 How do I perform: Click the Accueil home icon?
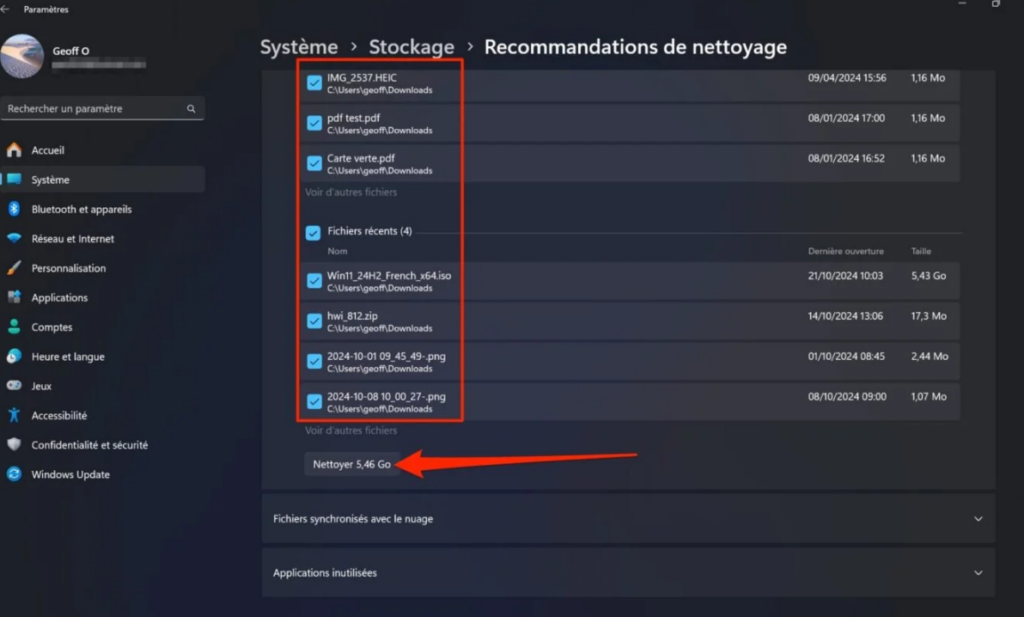coord(14,150)
